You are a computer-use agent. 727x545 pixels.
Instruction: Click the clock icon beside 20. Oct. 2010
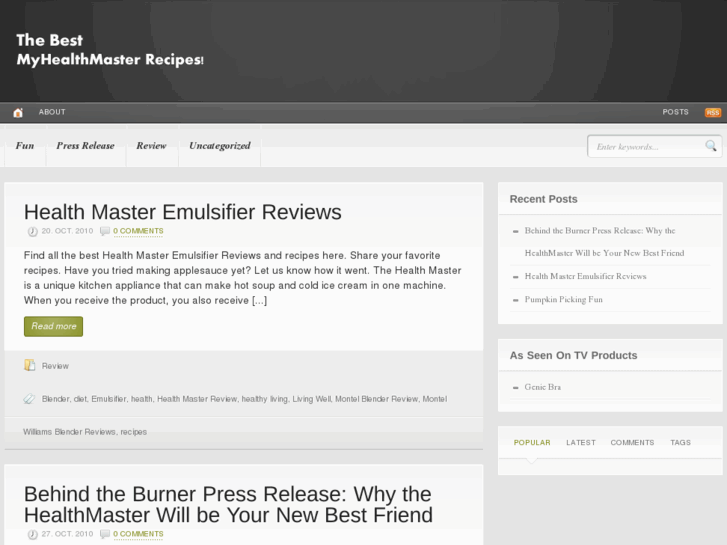coord(32,231)
